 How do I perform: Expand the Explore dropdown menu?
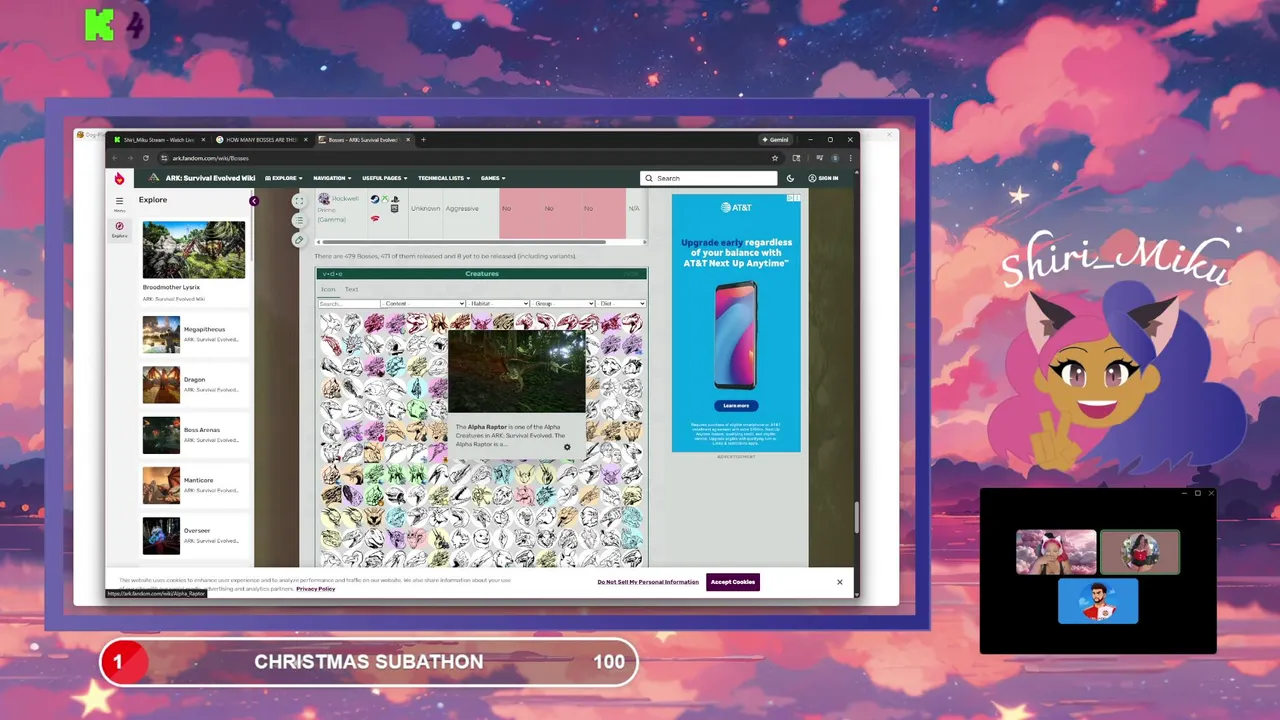click(284, 178)
